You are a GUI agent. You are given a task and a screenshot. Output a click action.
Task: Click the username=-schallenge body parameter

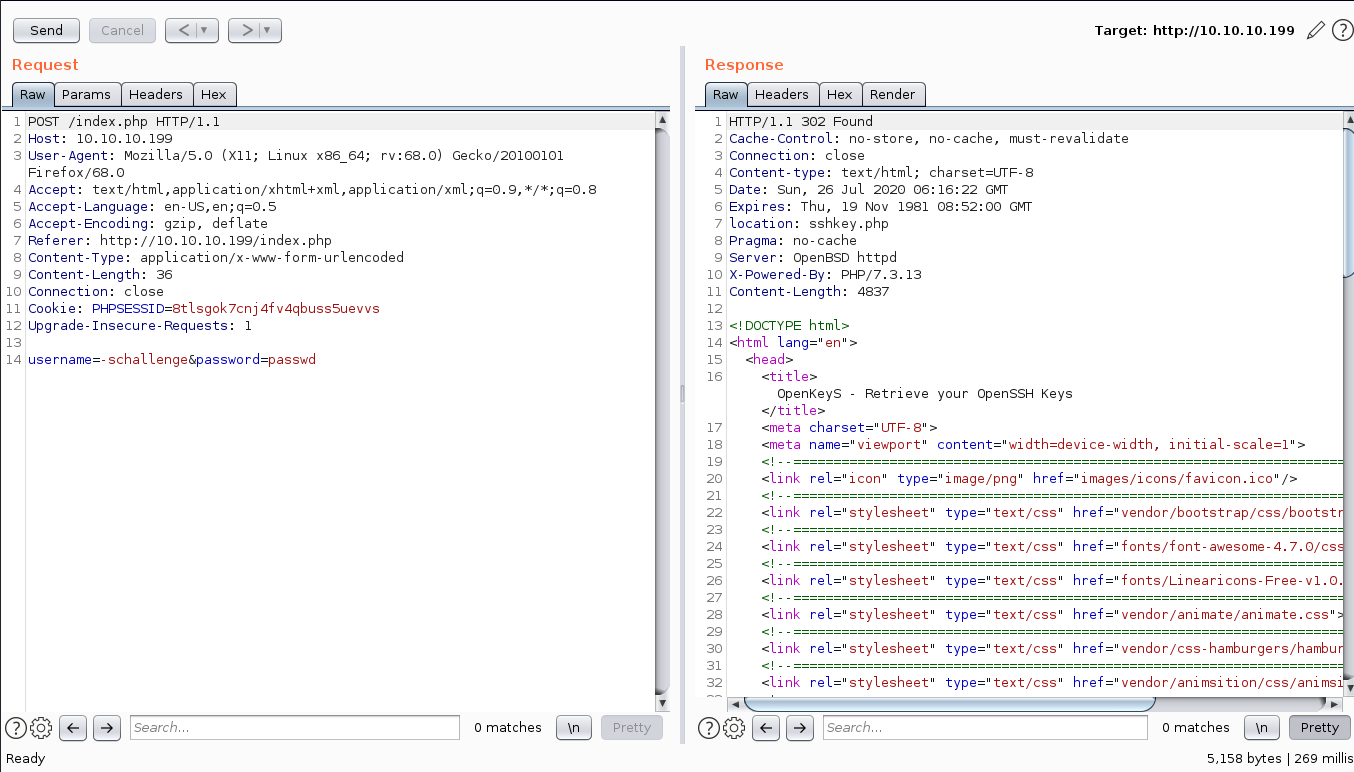108,359
